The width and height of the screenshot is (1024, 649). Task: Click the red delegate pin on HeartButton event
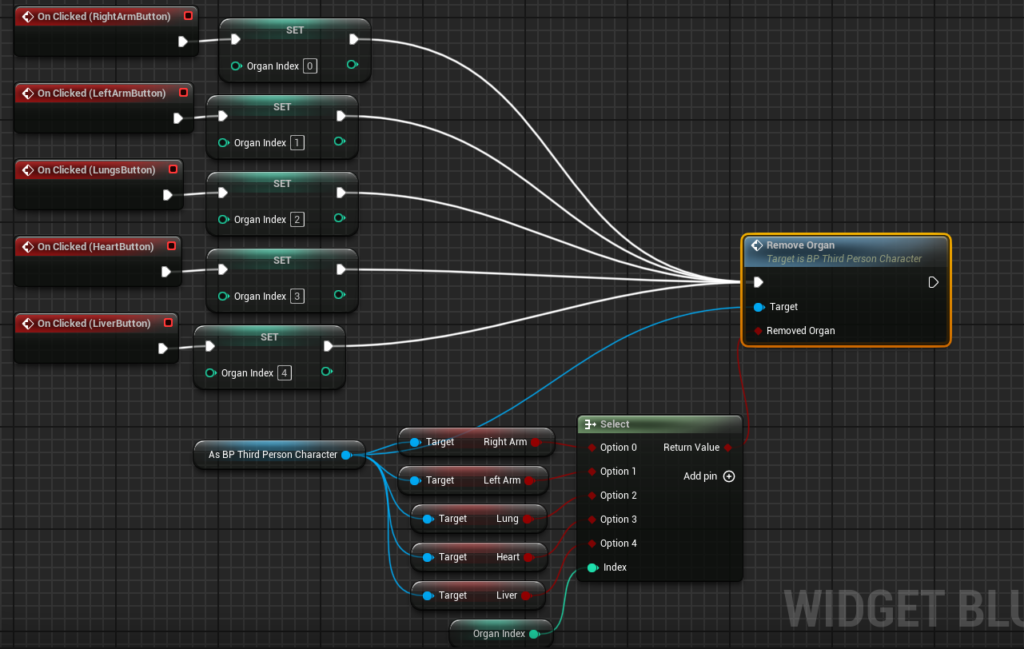tap(172, 246)
